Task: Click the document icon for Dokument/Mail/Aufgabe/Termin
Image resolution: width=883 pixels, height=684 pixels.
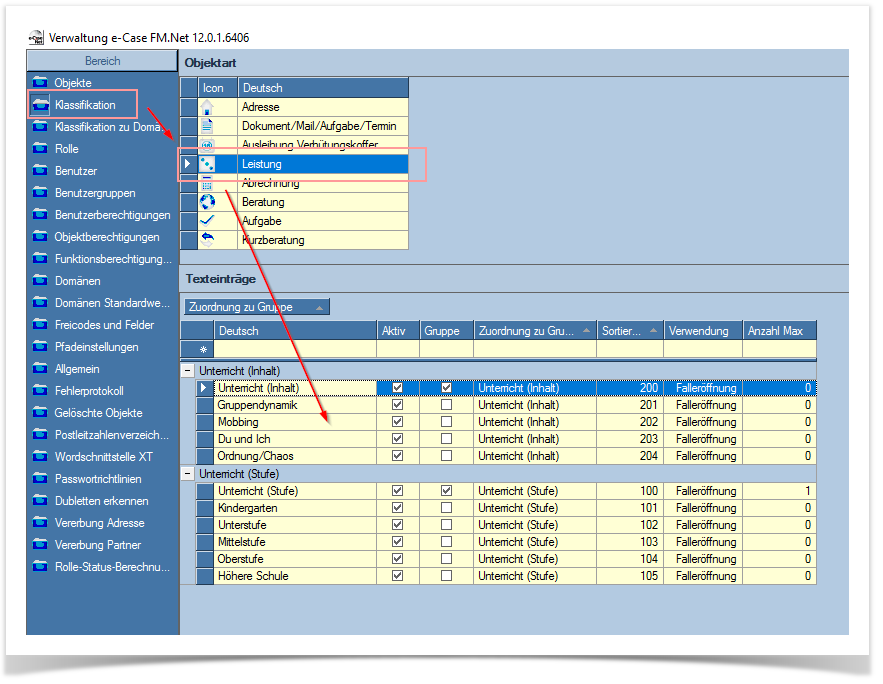Action: coord(207,126)
